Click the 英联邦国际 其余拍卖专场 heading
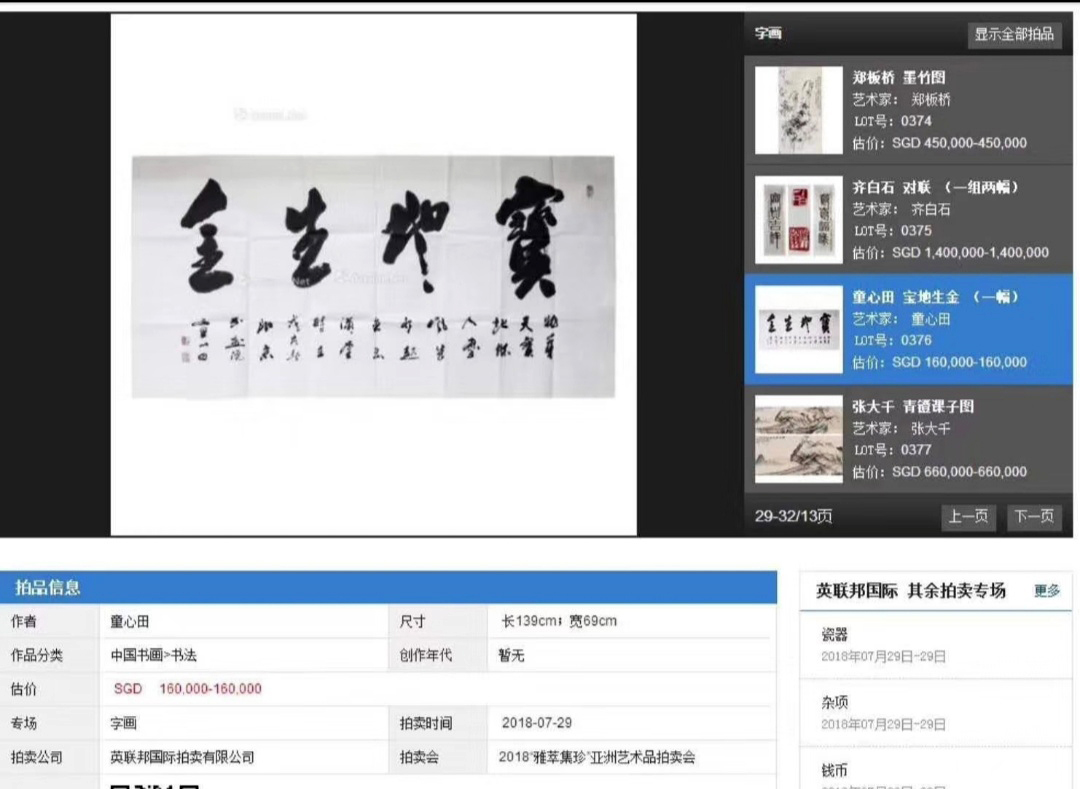This screenshot has width=1080, height=789. click(911, 591)
